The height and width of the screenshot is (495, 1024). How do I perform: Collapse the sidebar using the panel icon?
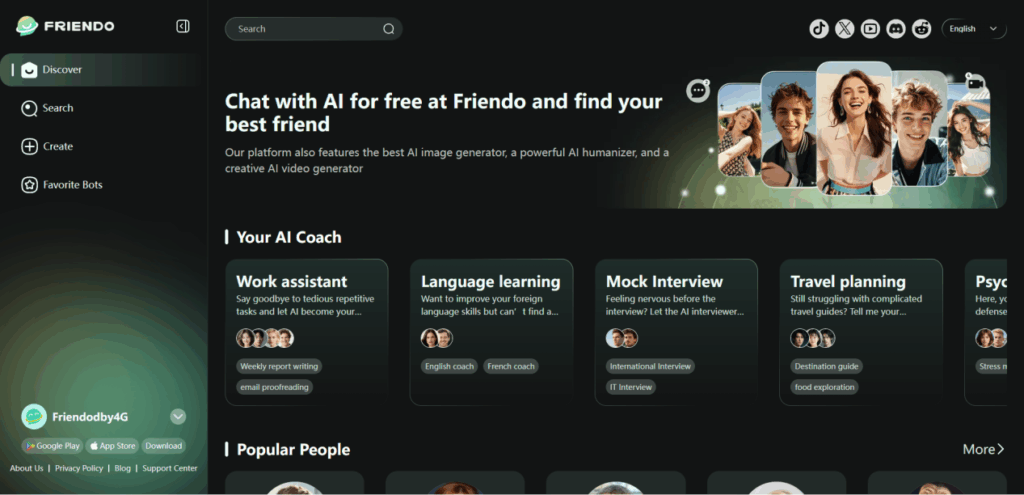pos(182,26)
